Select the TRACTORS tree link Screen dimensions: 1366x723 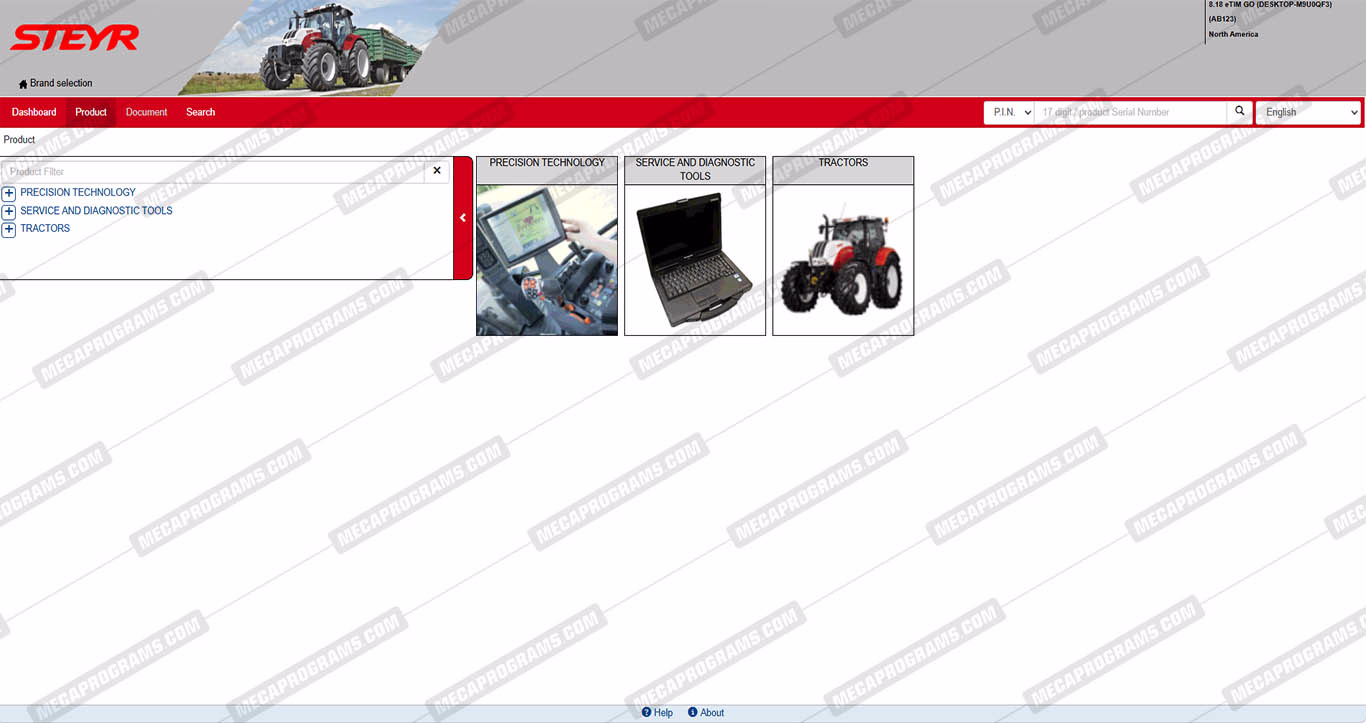[x=45, y=229]
